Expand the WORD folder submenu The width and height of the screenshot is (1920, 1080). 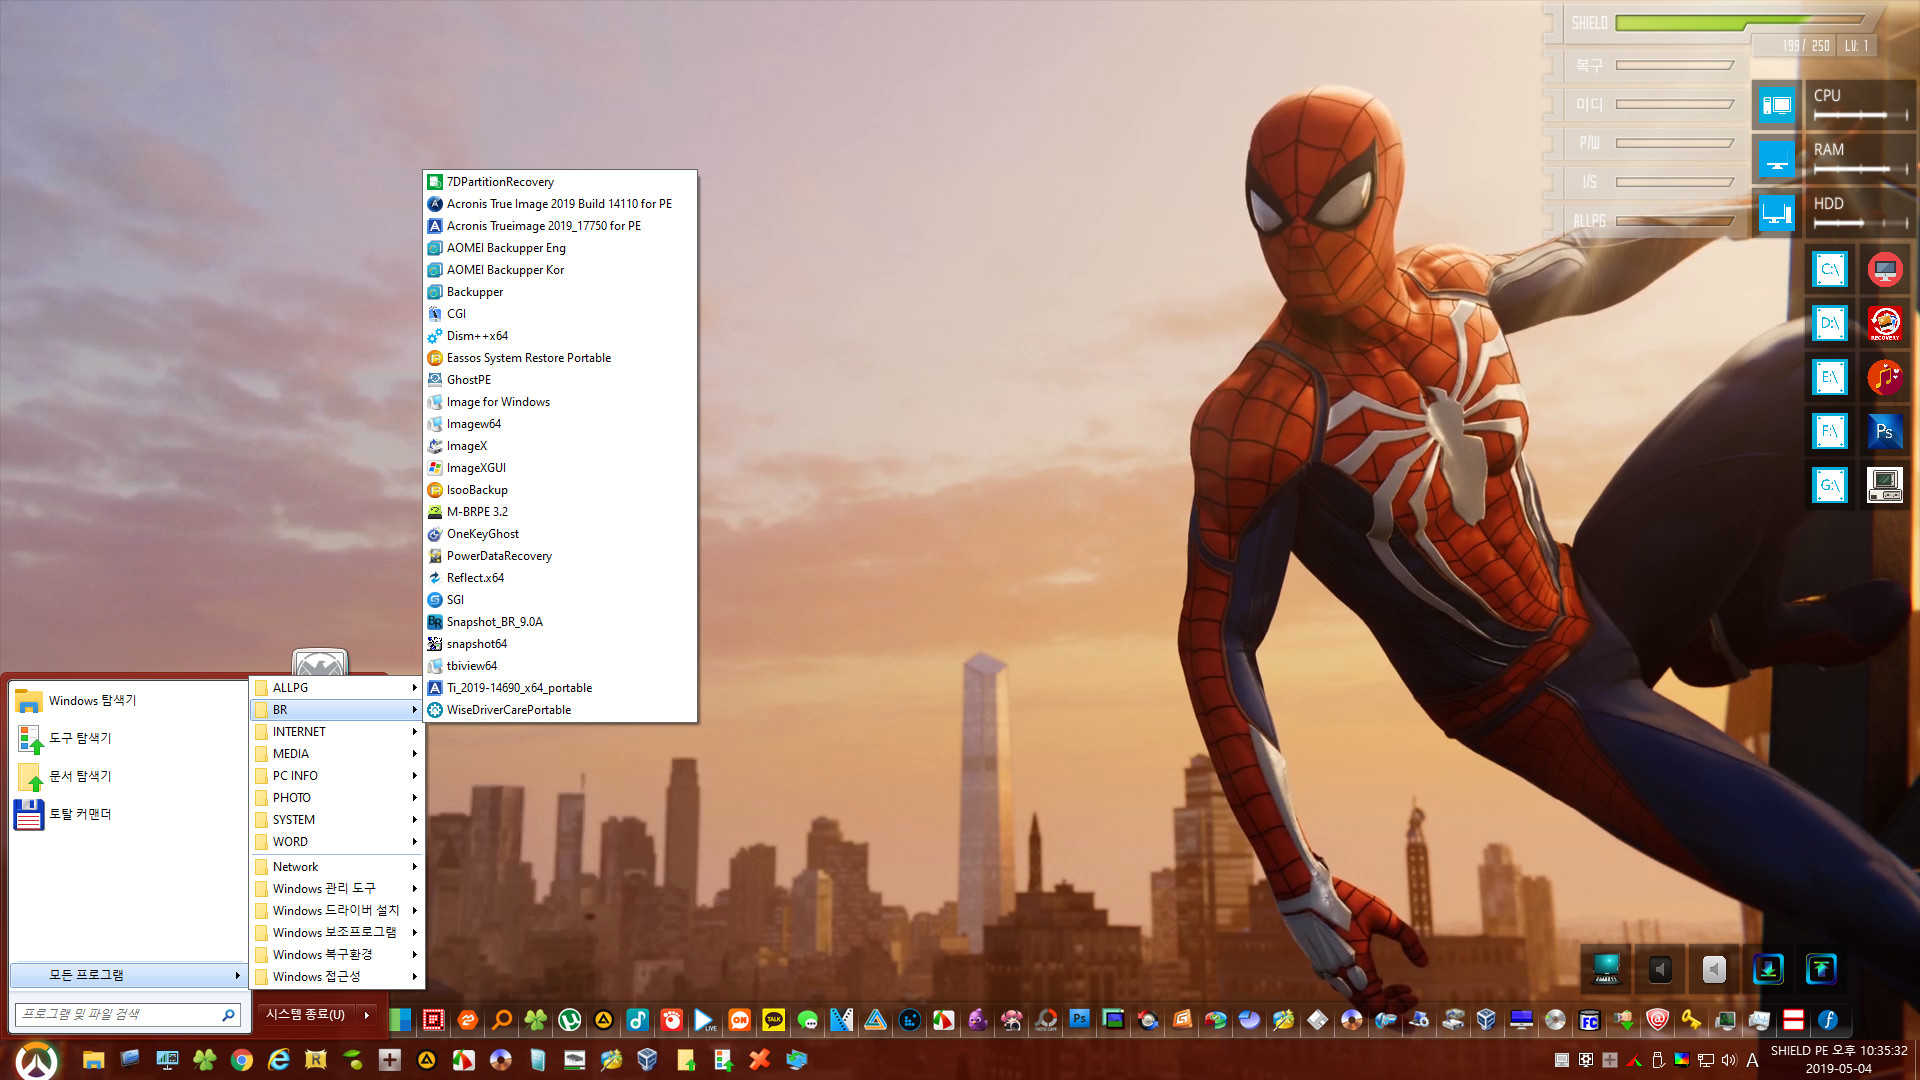[x=336, y=841]
